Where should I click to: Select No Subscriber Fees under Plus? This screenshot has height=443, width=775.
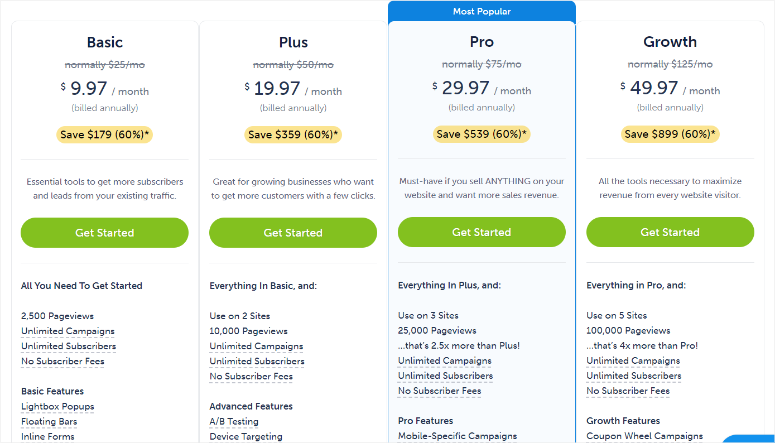[251, 376]
